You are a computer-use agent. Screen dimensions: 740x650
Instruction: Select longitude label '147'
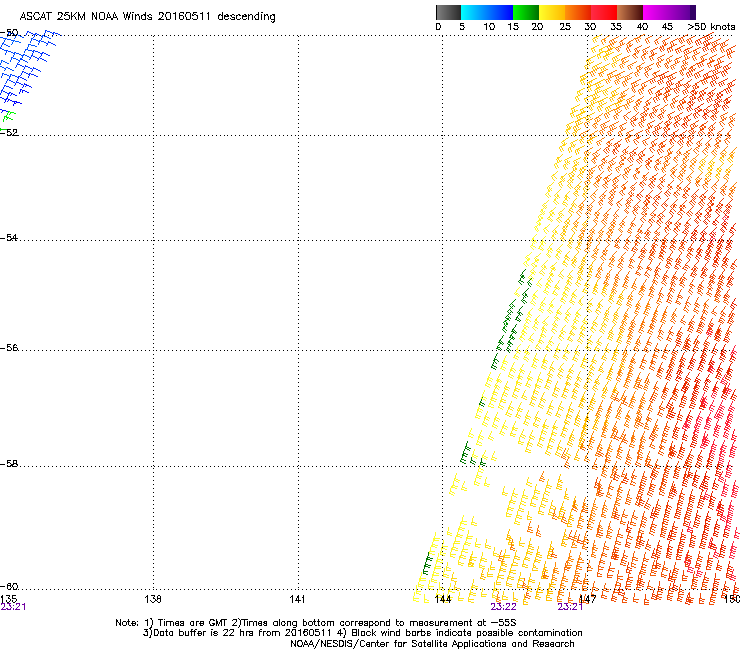588,599
